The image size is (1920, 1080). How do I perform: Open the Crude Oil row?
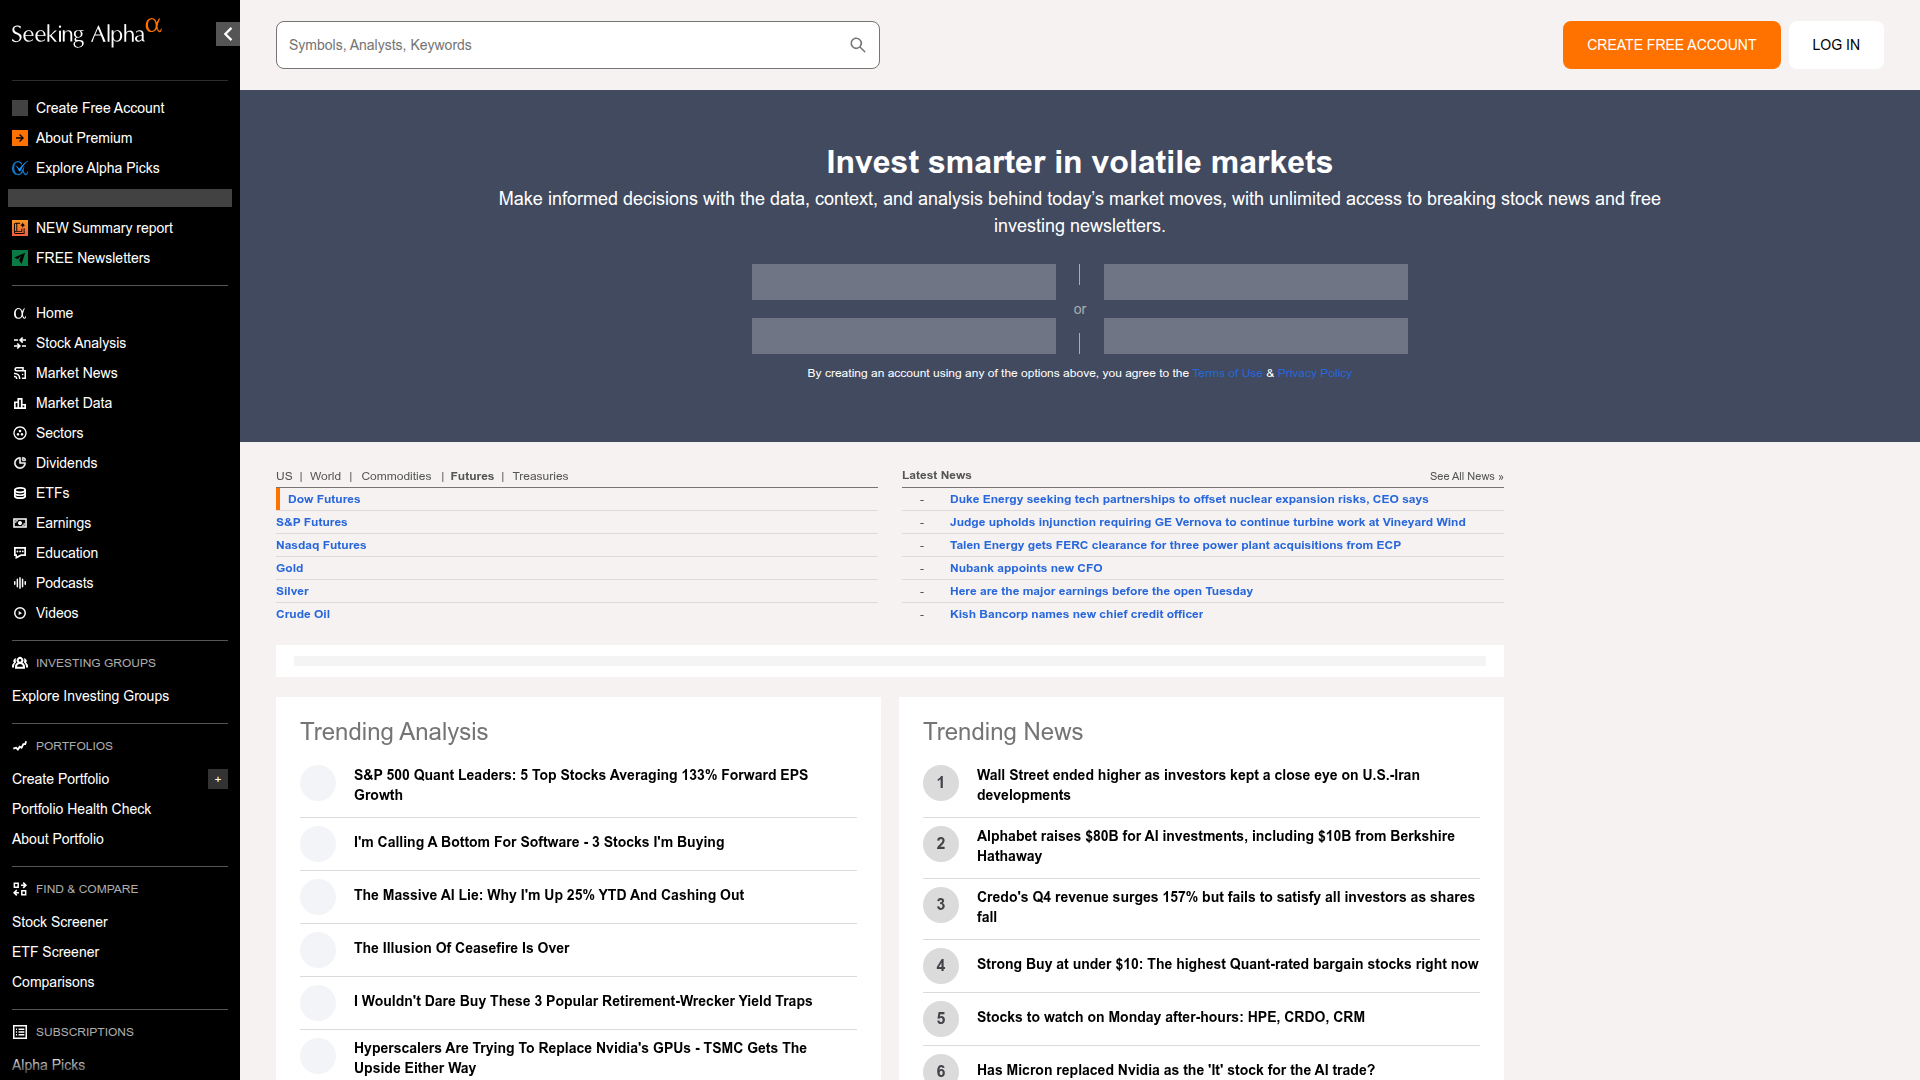click(x=577, y=614)
